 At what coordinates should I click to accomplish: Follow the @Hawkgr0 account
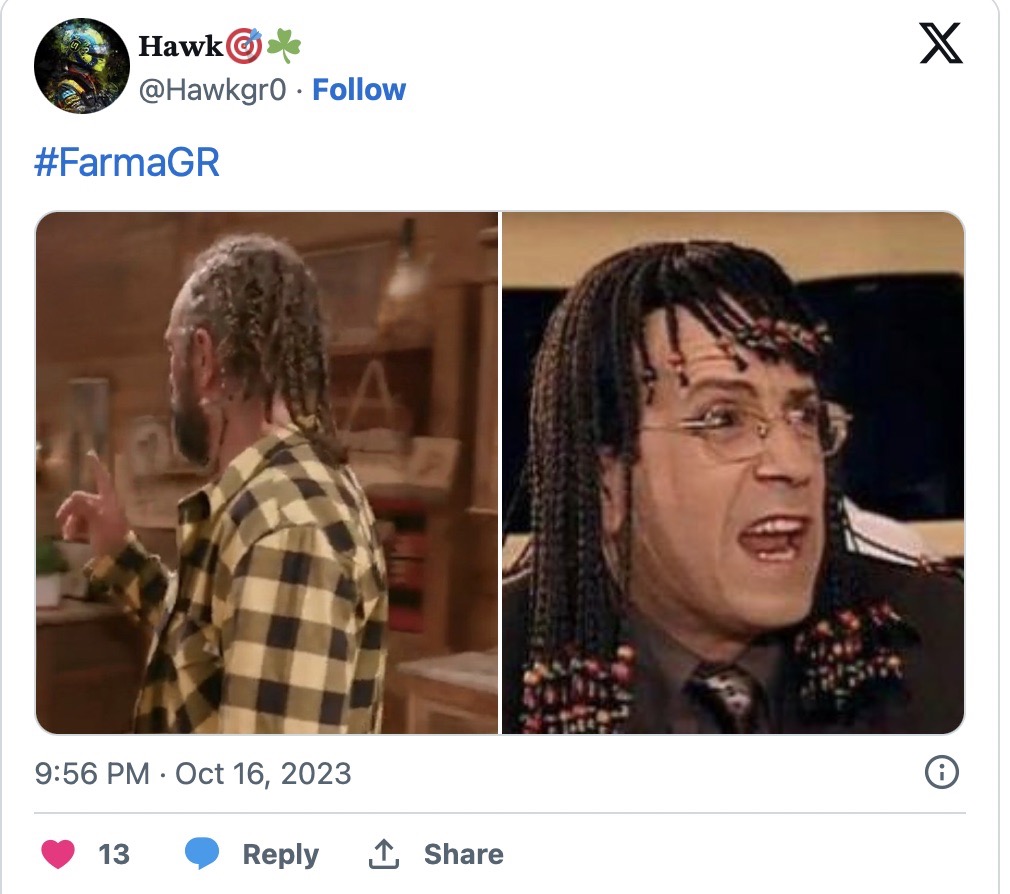[359, 90]
